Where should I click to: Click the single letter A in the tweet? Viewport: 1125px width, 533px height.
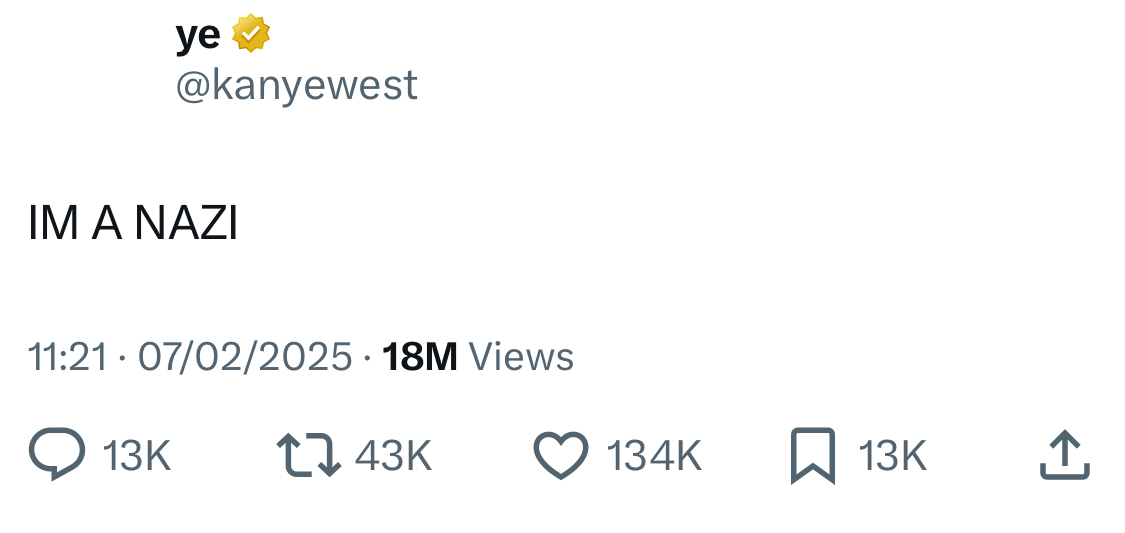pyautogui.click(x=107, y=225)
